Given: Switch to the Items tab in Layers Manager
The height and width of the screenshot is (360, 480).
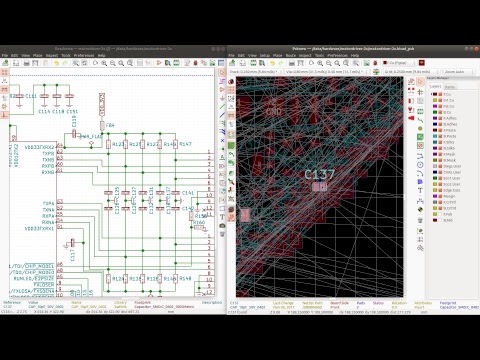Looking at the screenshot, I should (x=450, y=87).
